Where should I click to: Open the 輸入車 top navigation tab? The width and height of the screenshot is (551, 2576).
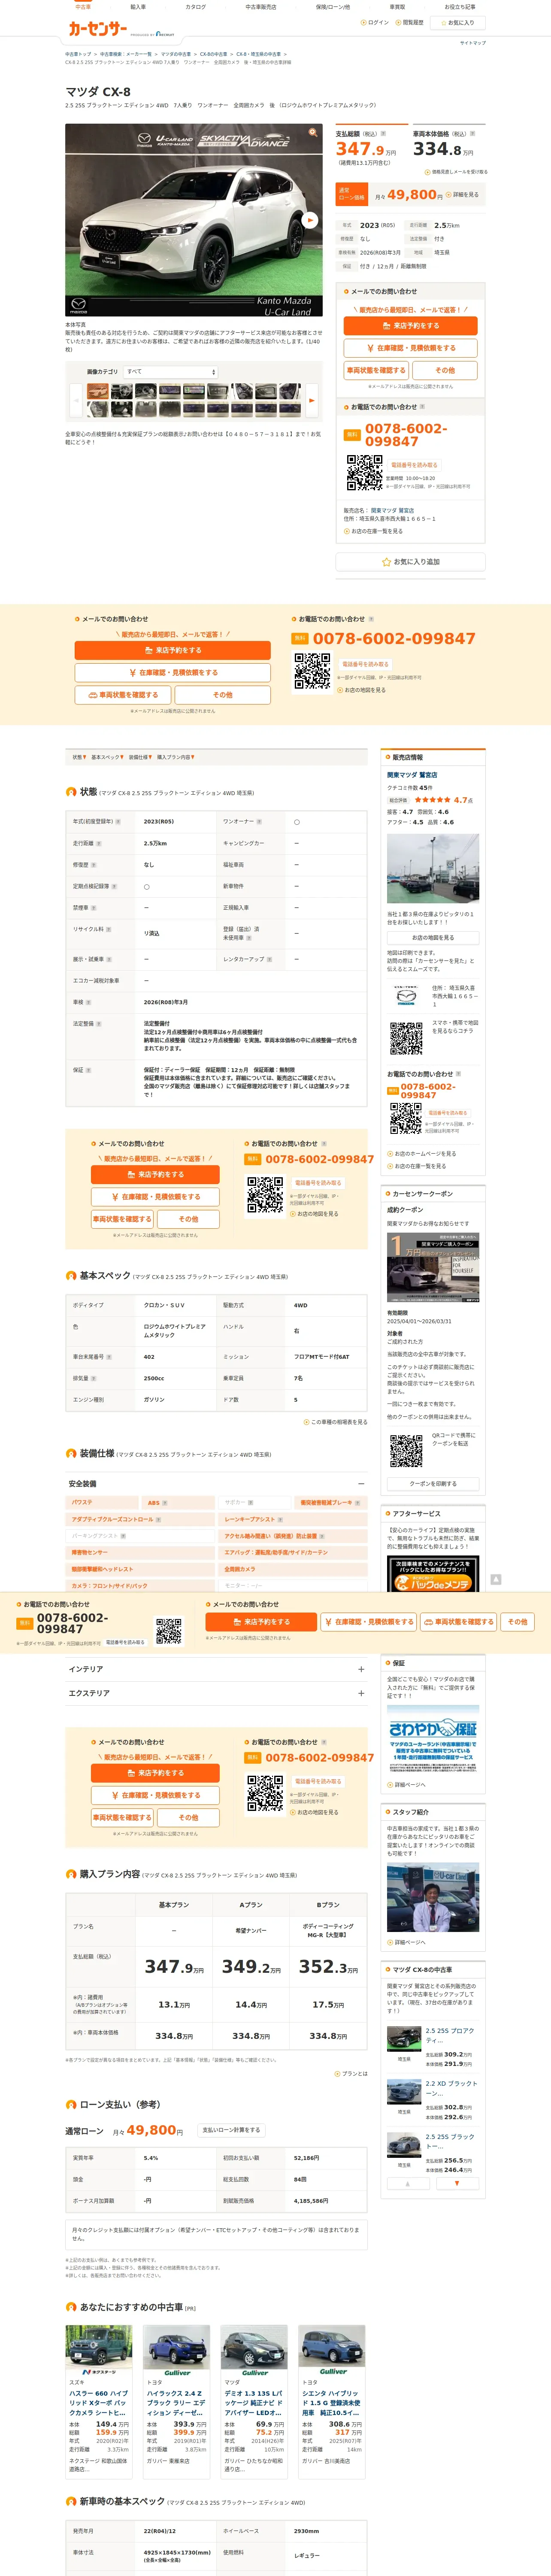pyautogui.click(x=138, y=7)
